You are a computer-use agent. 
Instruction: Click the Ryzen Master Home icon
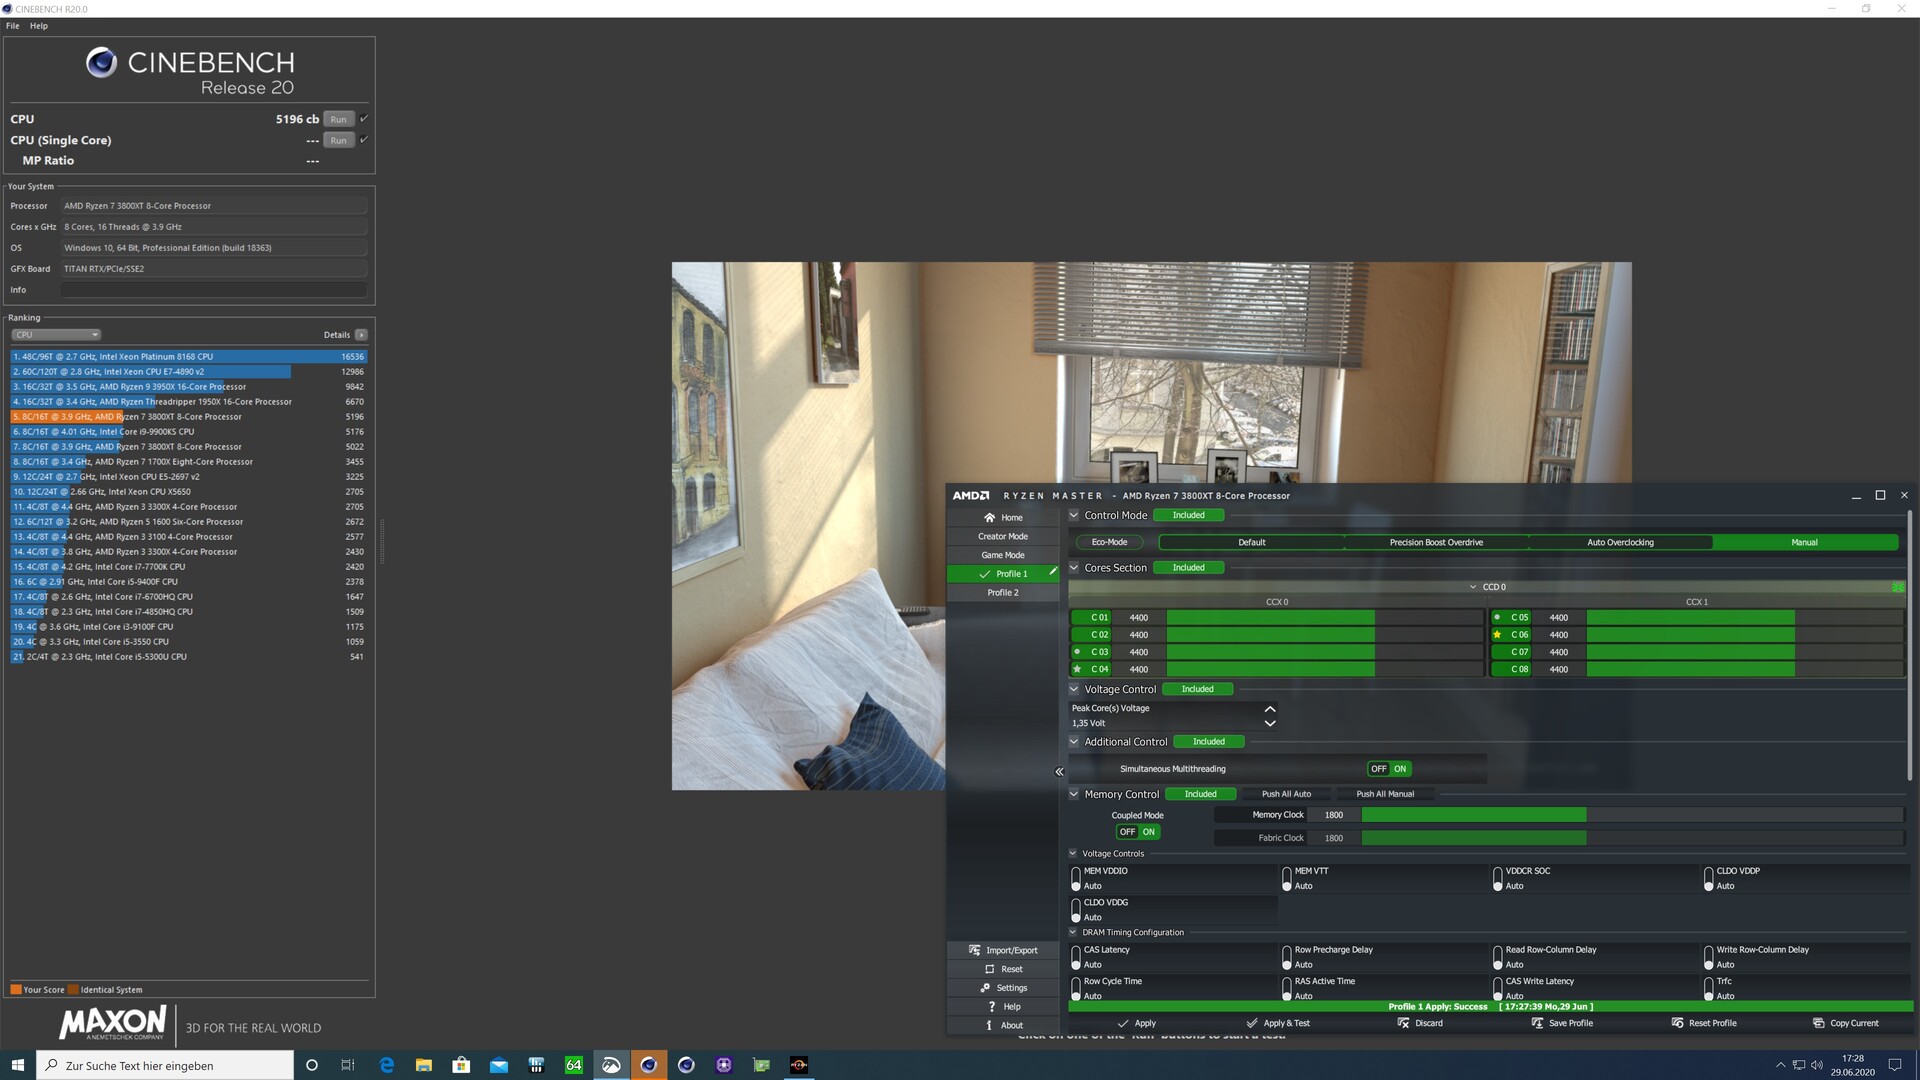tap(989, 518)
